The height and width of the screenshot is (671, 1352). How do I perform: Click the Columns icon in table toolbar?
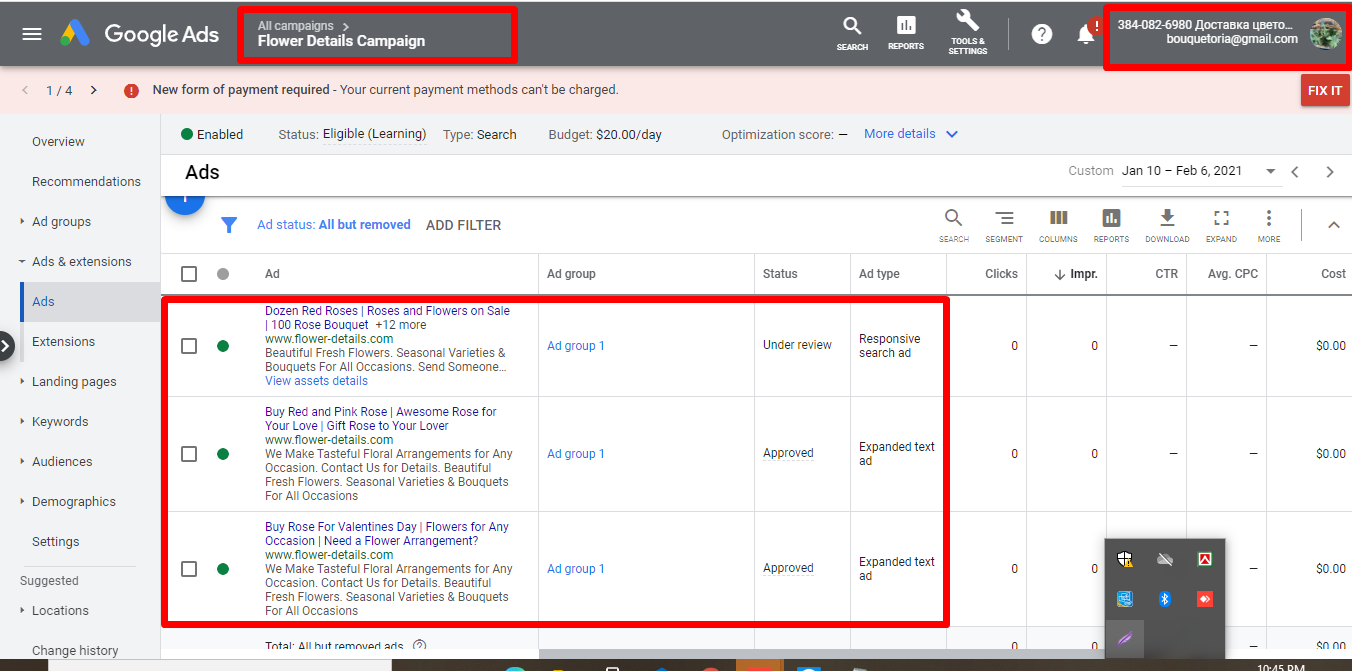[1058, 219]
